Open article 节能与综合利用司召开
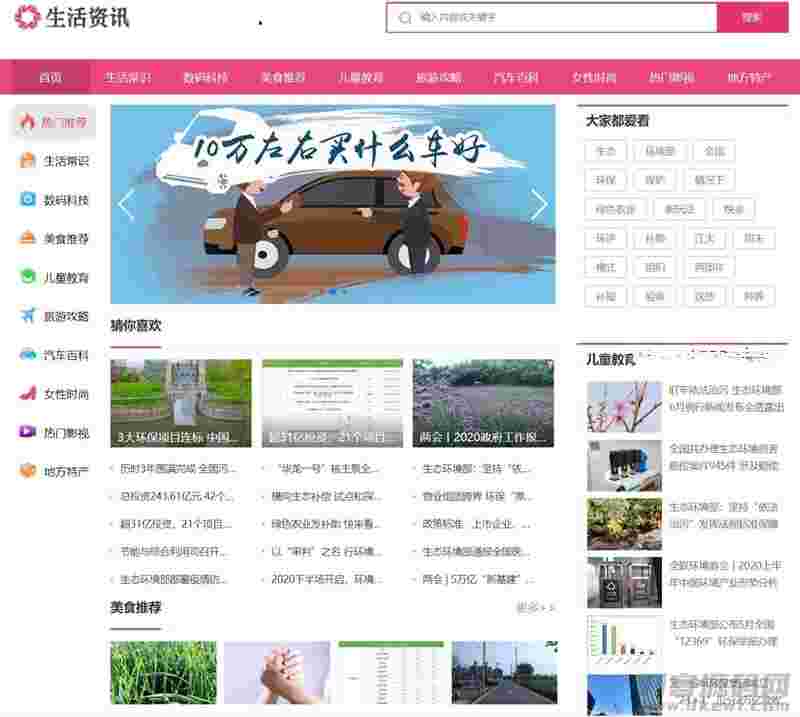Screen dimensions: 800x717 click(174, 552)
